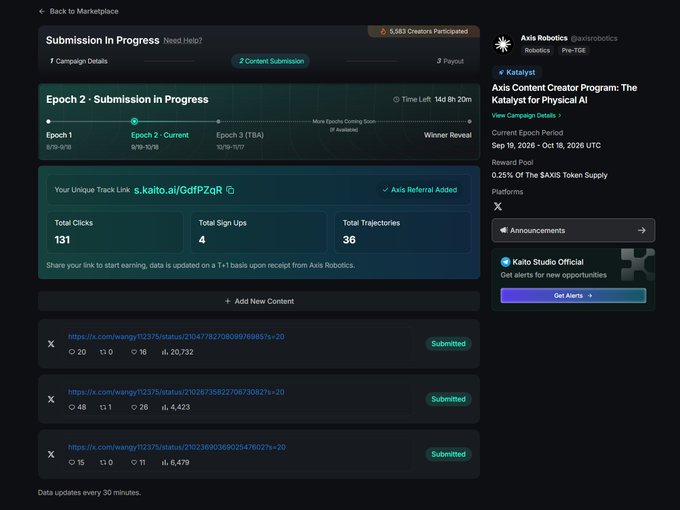The image size is (680, 510).
Task: Click the Total Clicks card
Action: pyautogui.click(x=114, y=232)
